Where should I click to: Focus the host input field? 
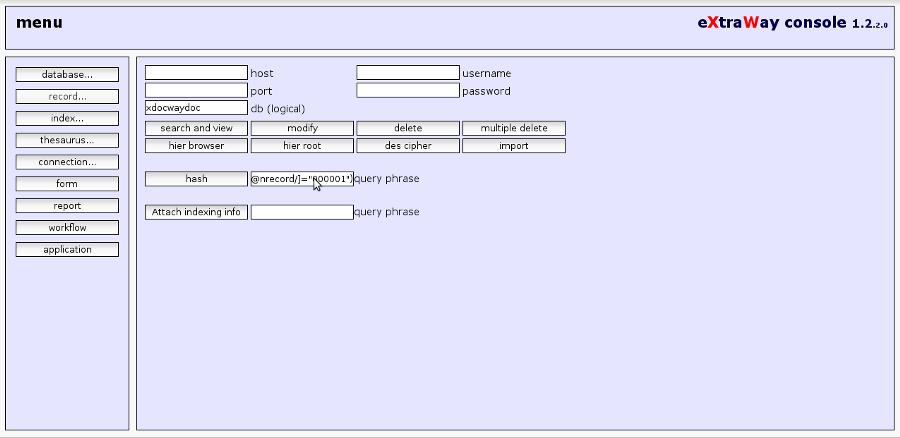196,73
